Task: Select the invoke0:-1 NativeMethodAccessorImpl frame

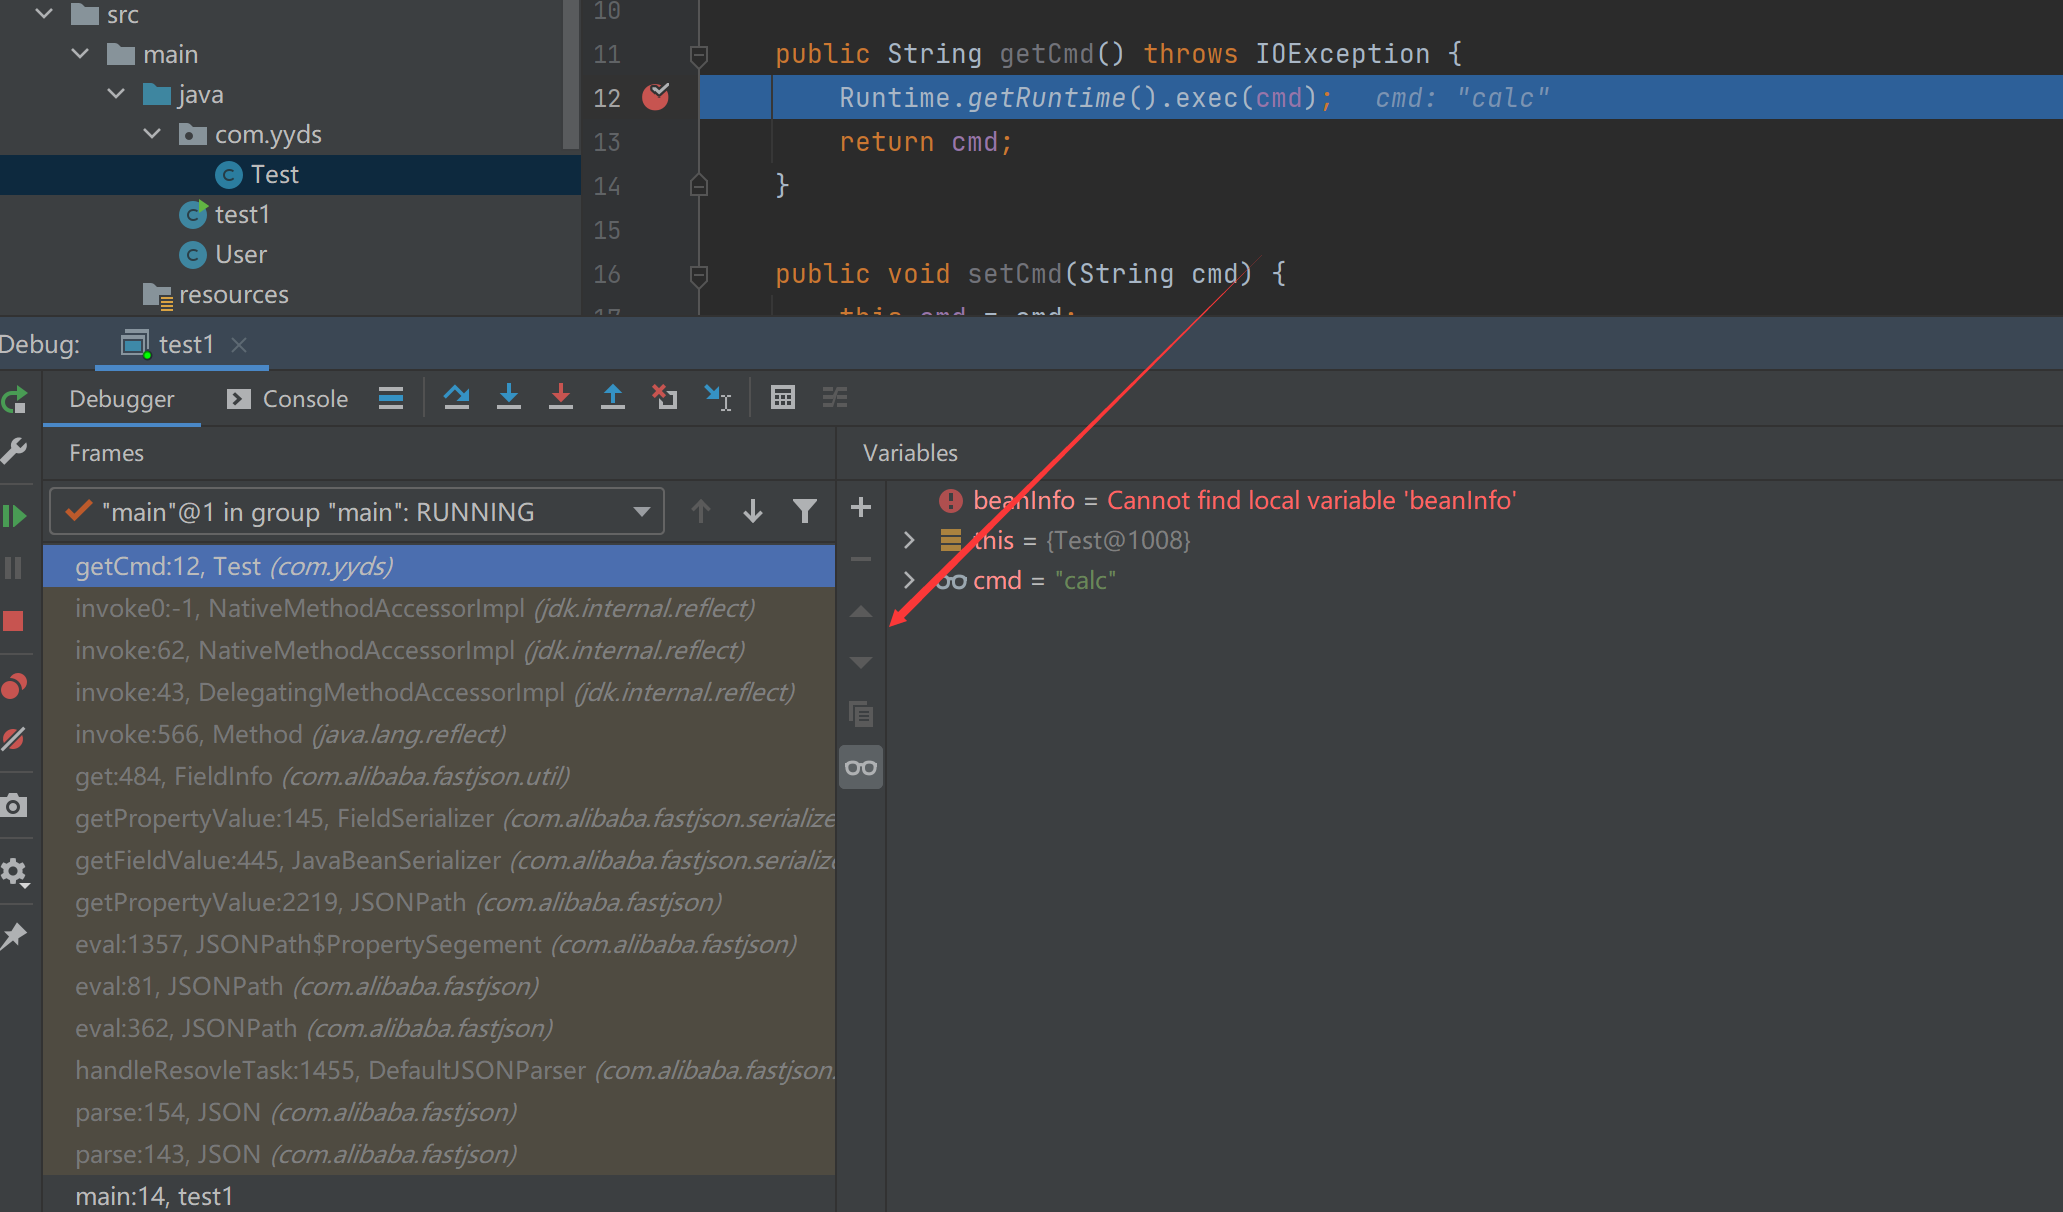Action: pos(439,608)
